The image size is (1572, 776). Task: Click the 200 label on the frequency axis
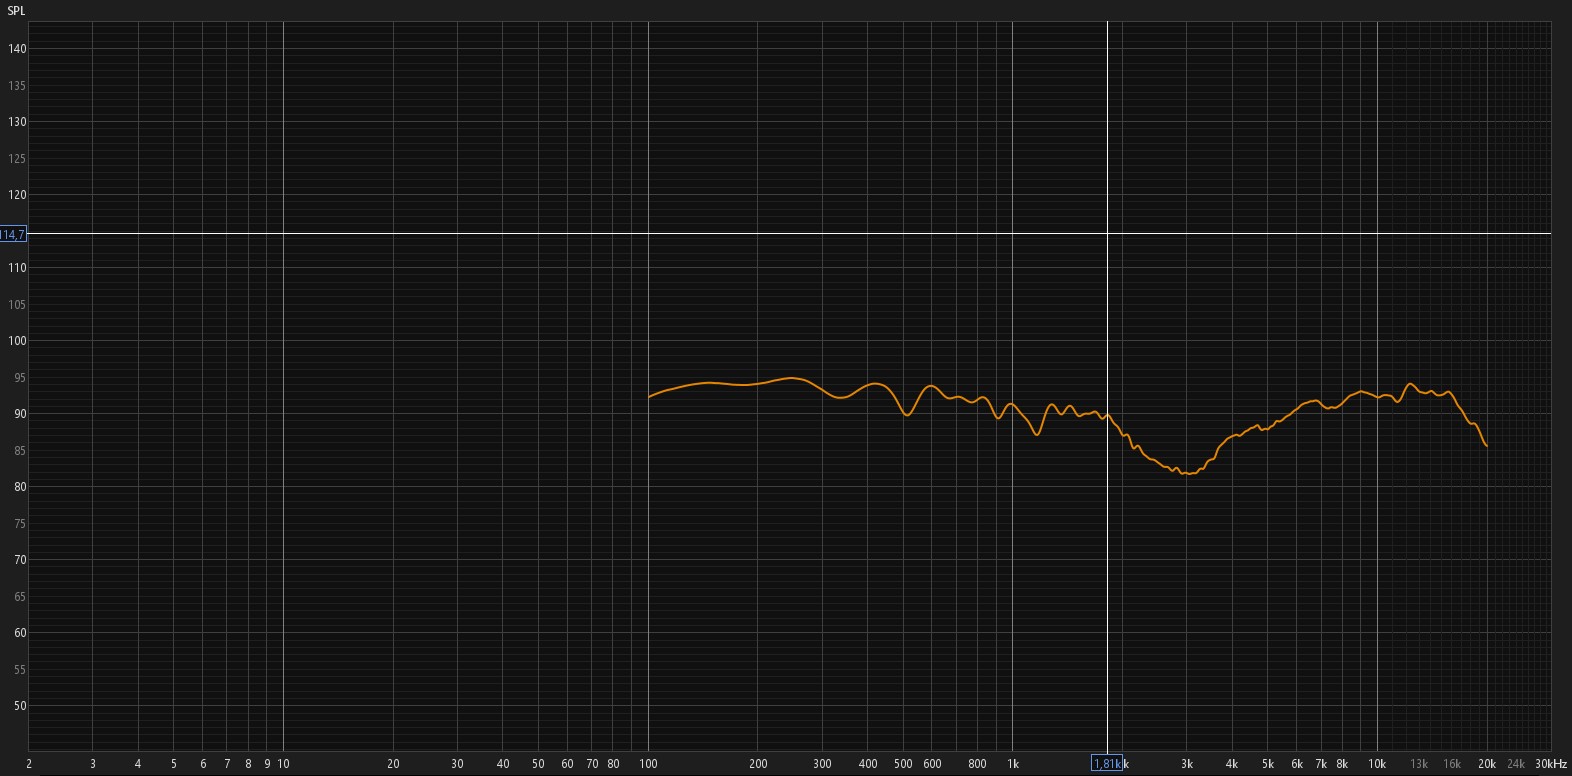click(x=758, y=764)
